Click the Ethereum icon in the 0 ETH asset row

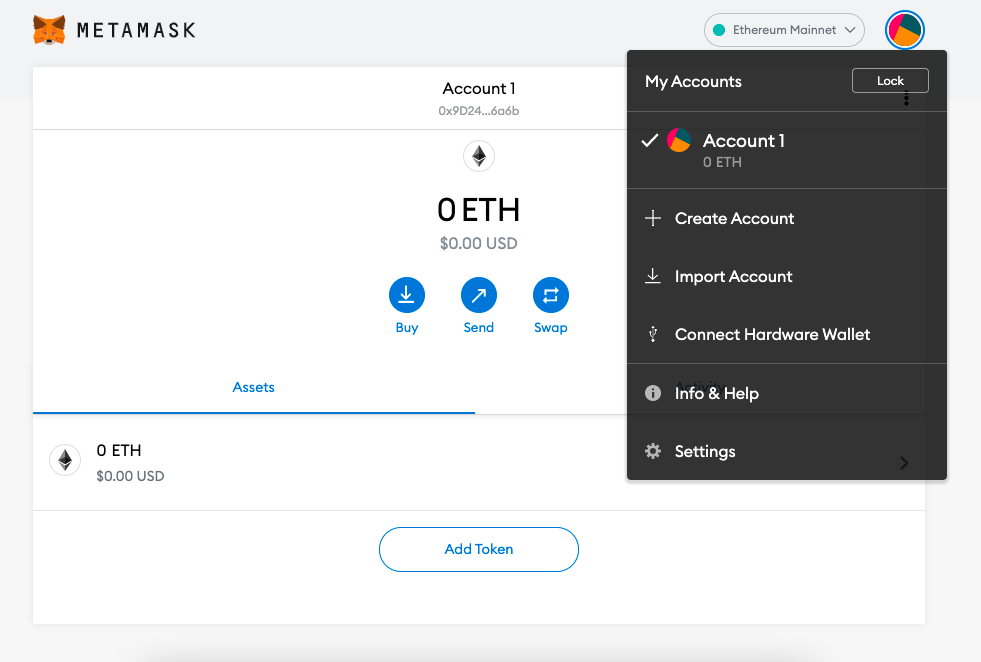pyautogui.click(x=65, y=461)
